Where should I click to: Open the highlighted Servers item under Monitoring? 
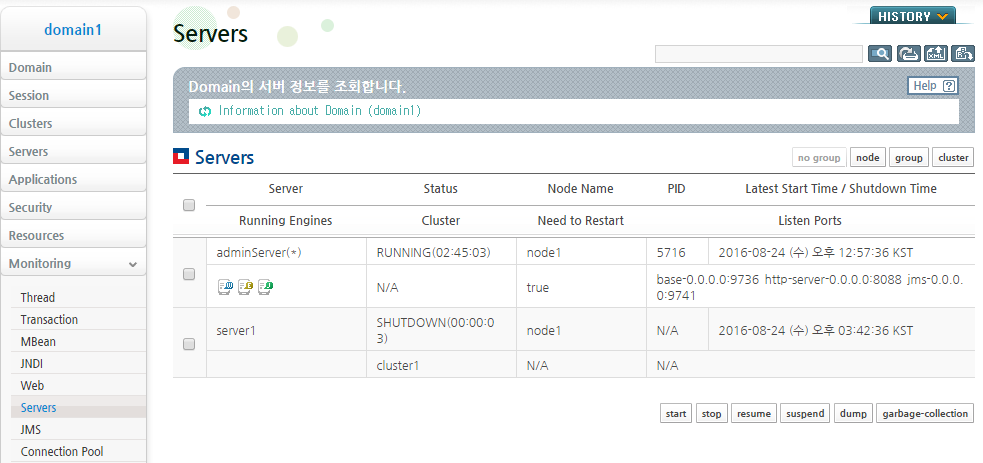pos(78,408)
